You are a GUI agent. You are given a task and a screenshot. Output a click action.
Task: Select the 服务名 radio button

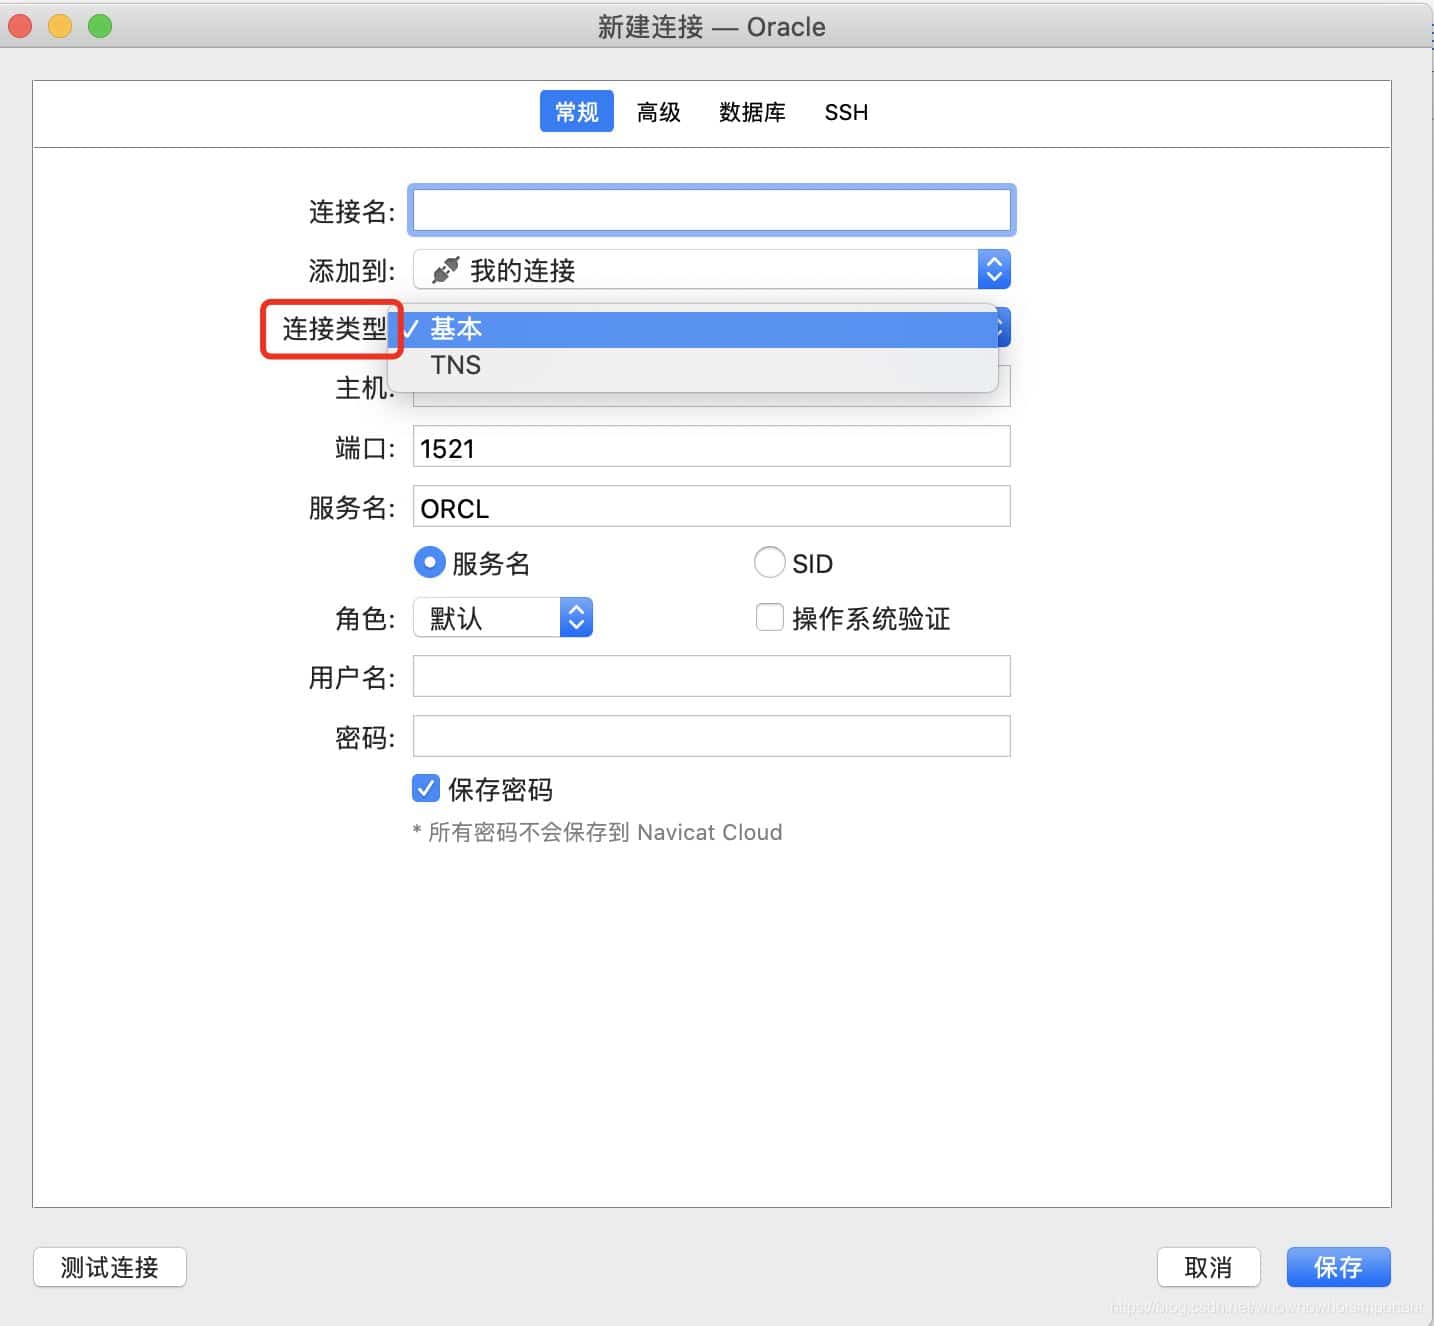pyautogui.click(x=429, y=562)
